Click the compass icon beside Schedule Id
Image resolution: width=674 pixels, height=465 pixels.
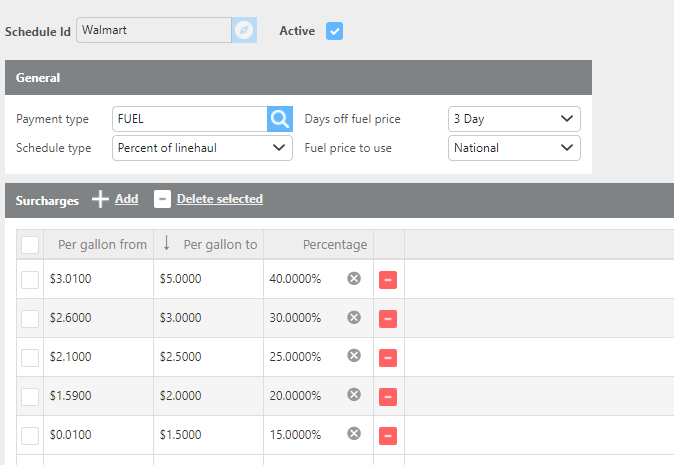[x=244, y=31]
